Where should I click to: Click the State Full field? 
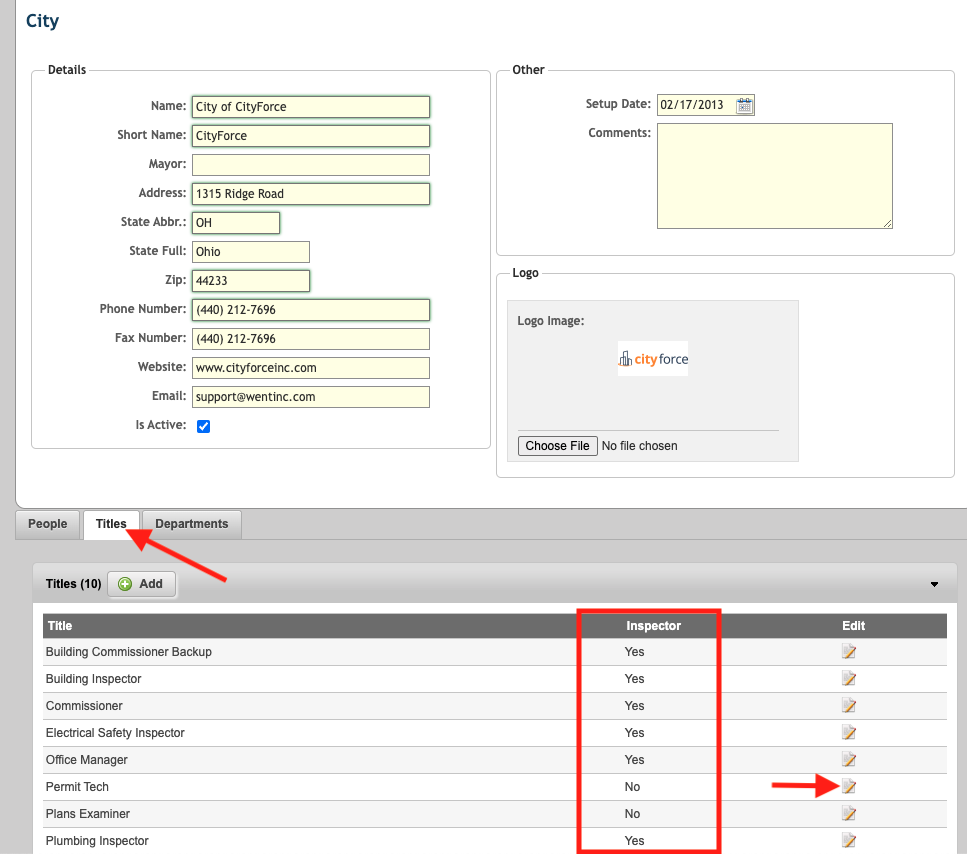[x=251, y=252]
